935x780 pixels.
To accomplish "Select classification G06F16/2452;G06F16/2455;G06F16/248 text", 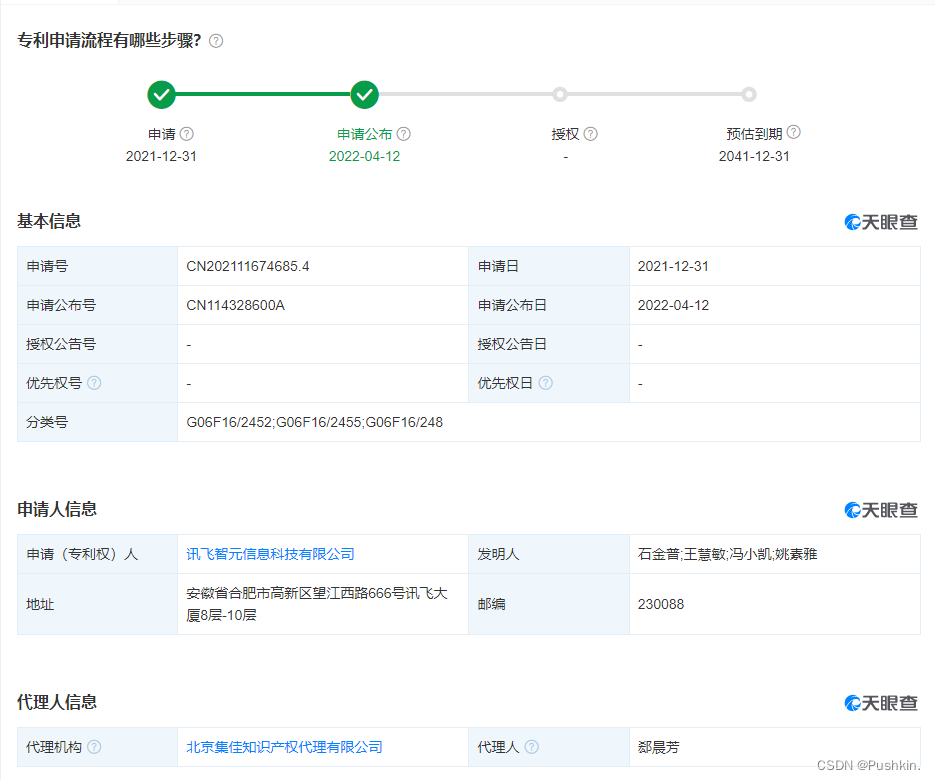I will (x=314, y=422).
